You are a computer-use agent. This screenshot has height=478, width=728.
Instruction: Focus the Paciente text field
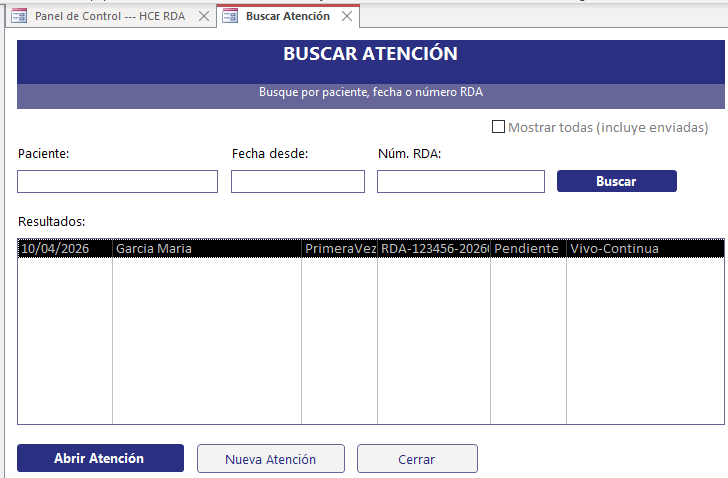117,181
